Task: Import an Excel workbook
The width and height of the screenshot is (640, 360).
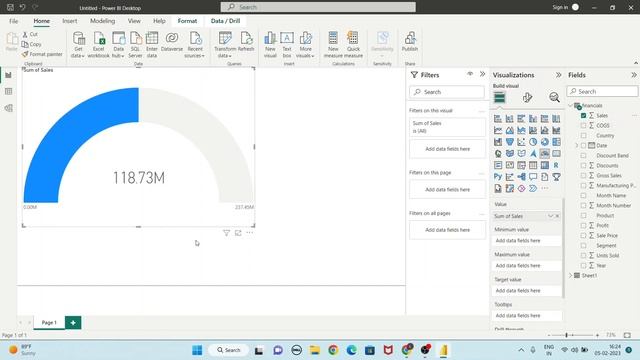Action: pos(98,44)
